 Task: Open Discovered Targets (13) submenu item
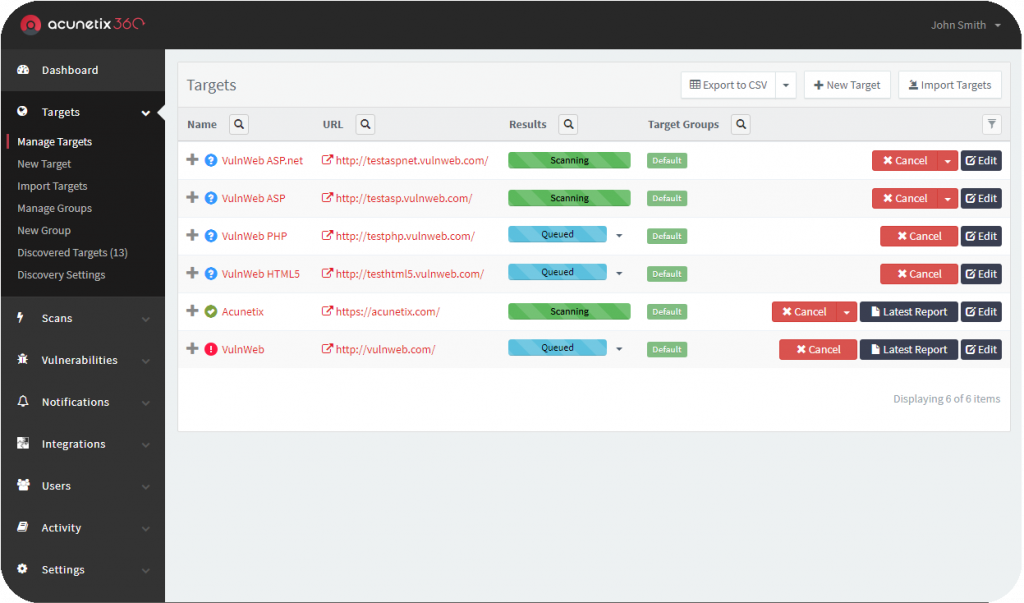click(72, 253)
